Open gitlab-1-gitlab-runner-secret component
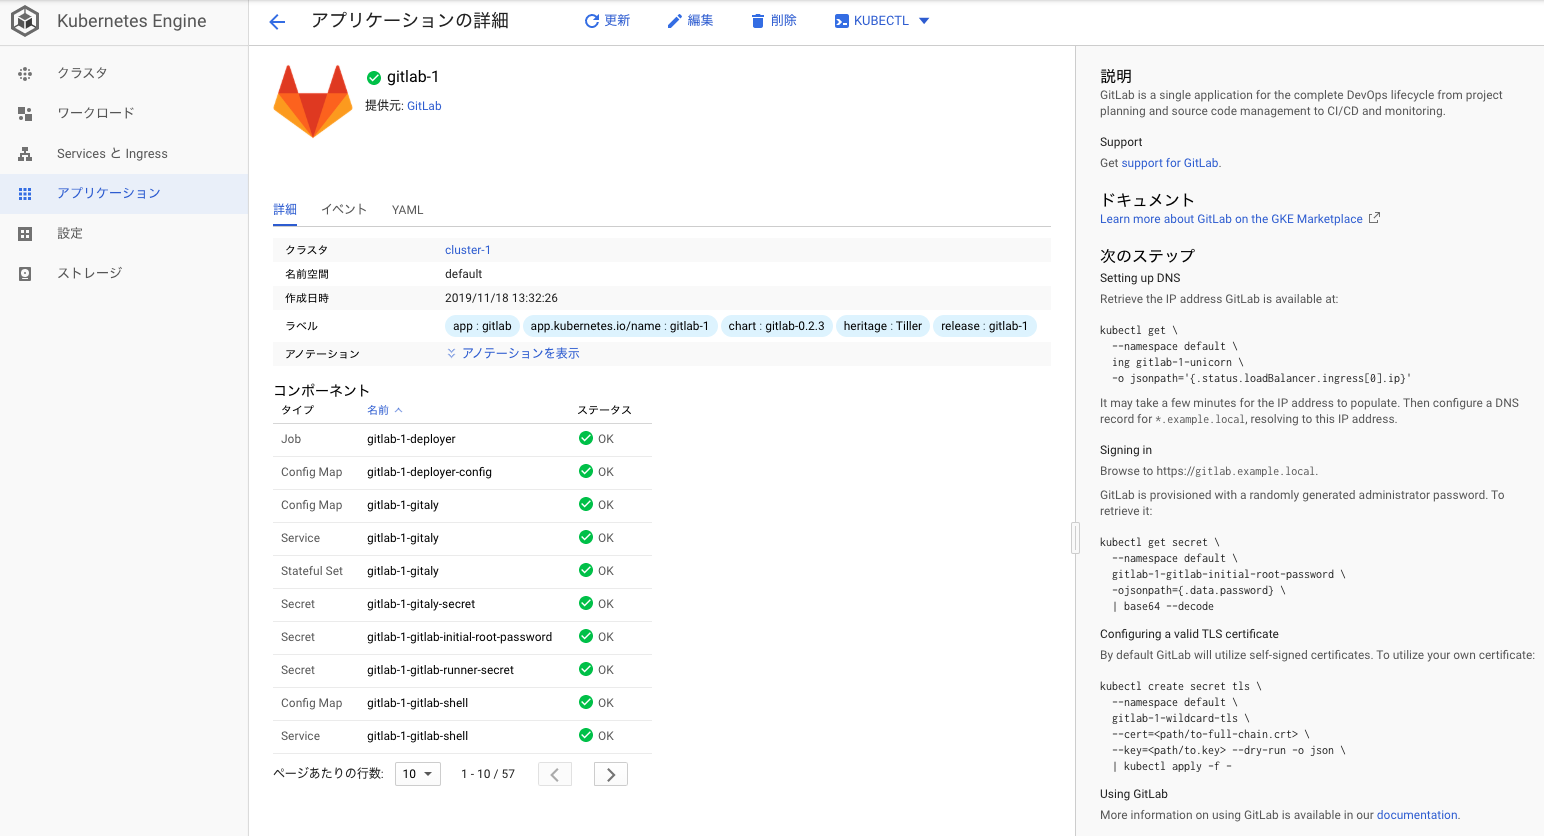The width and height of the screenshot is (1544, 836). tap(440, 670)
